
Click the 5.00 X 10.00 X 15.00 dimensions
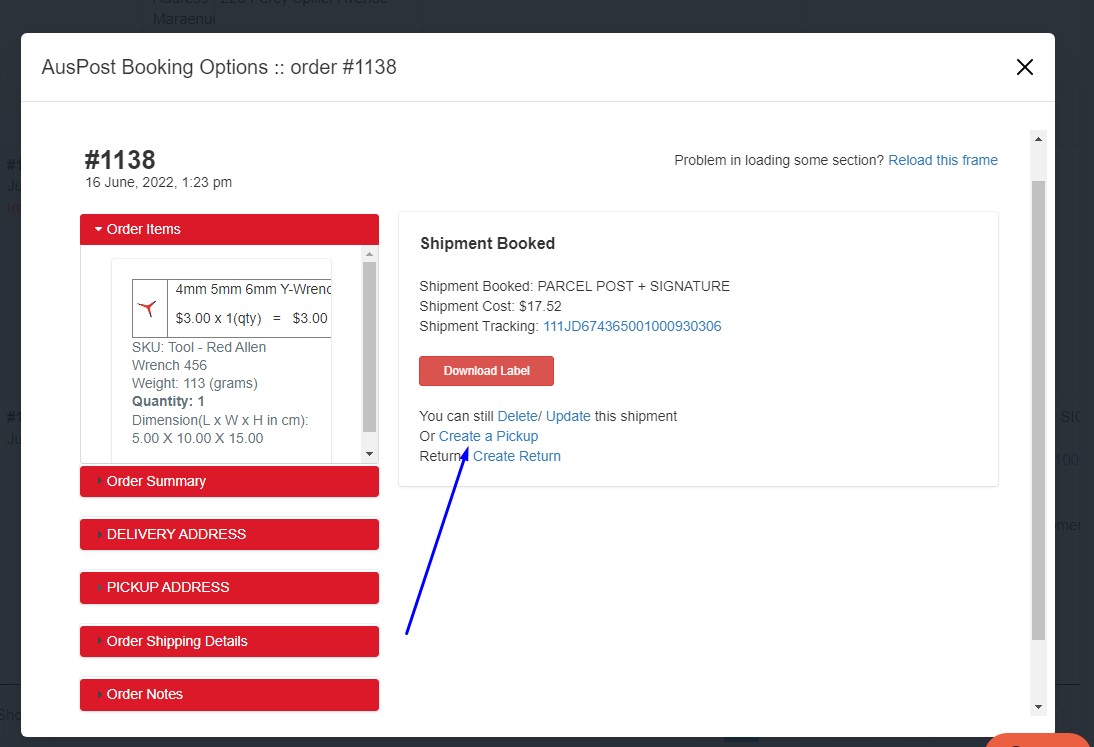pyautogui.click(x=197, y=439)
